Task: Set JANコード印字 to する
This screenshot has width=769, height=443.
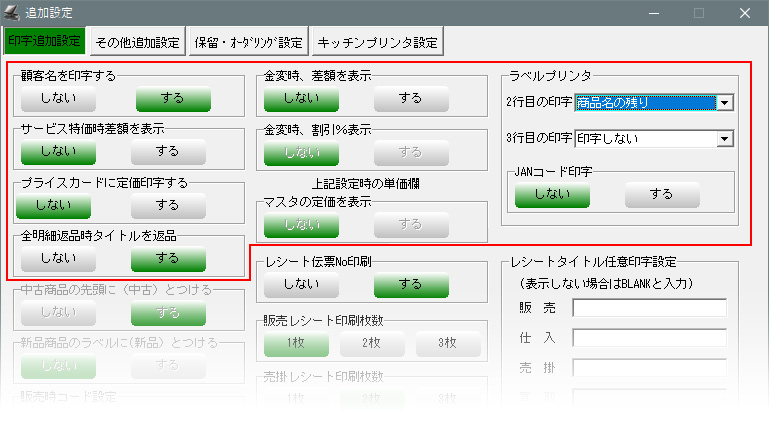Action: click(x=662, y=195)
